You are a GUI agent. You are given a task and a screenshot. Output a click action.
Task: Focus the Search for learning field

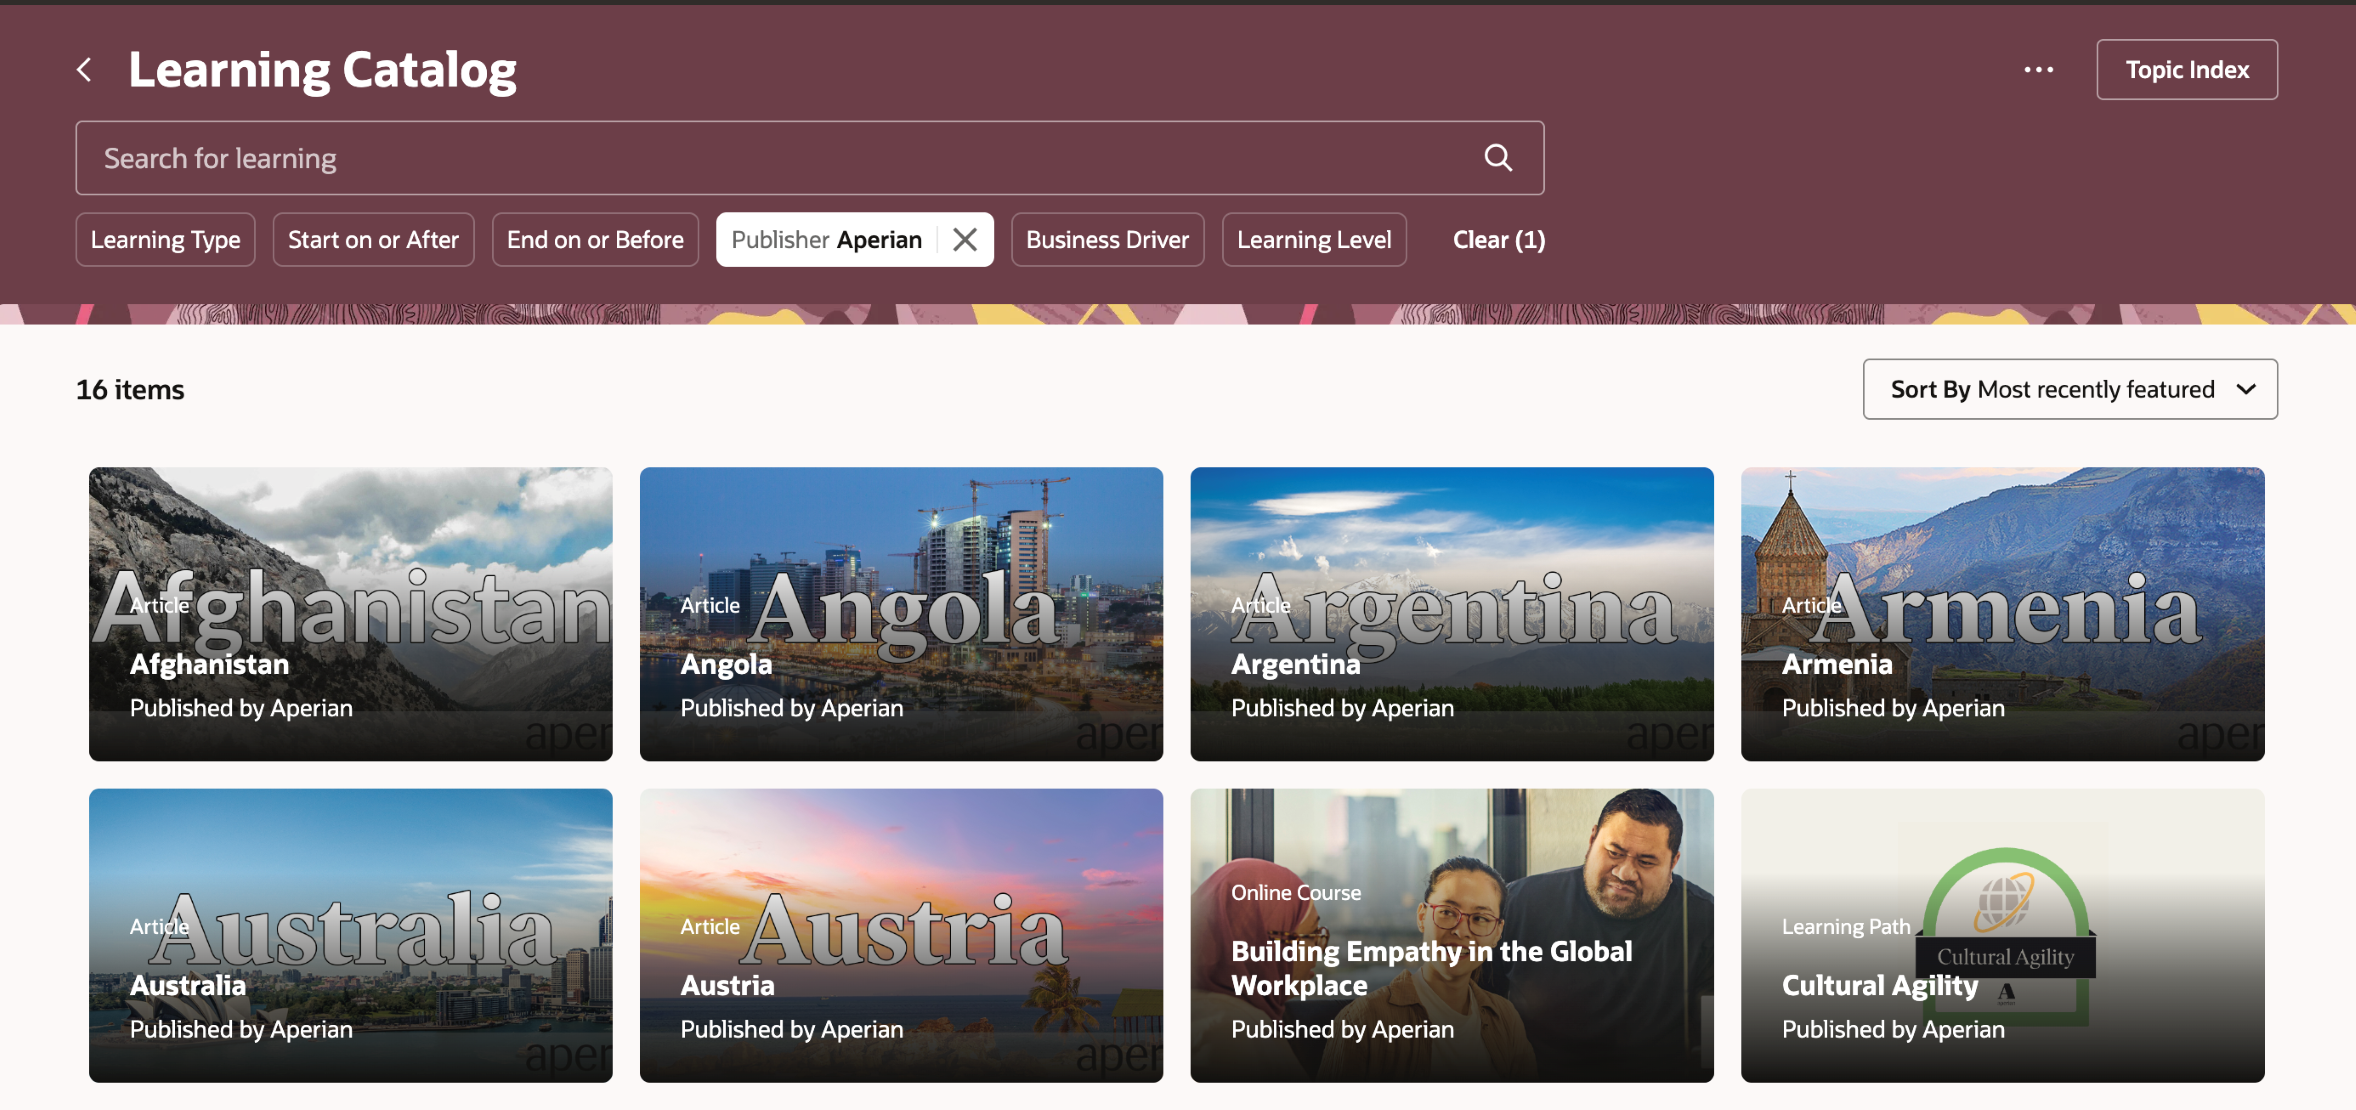click(780, 158)
